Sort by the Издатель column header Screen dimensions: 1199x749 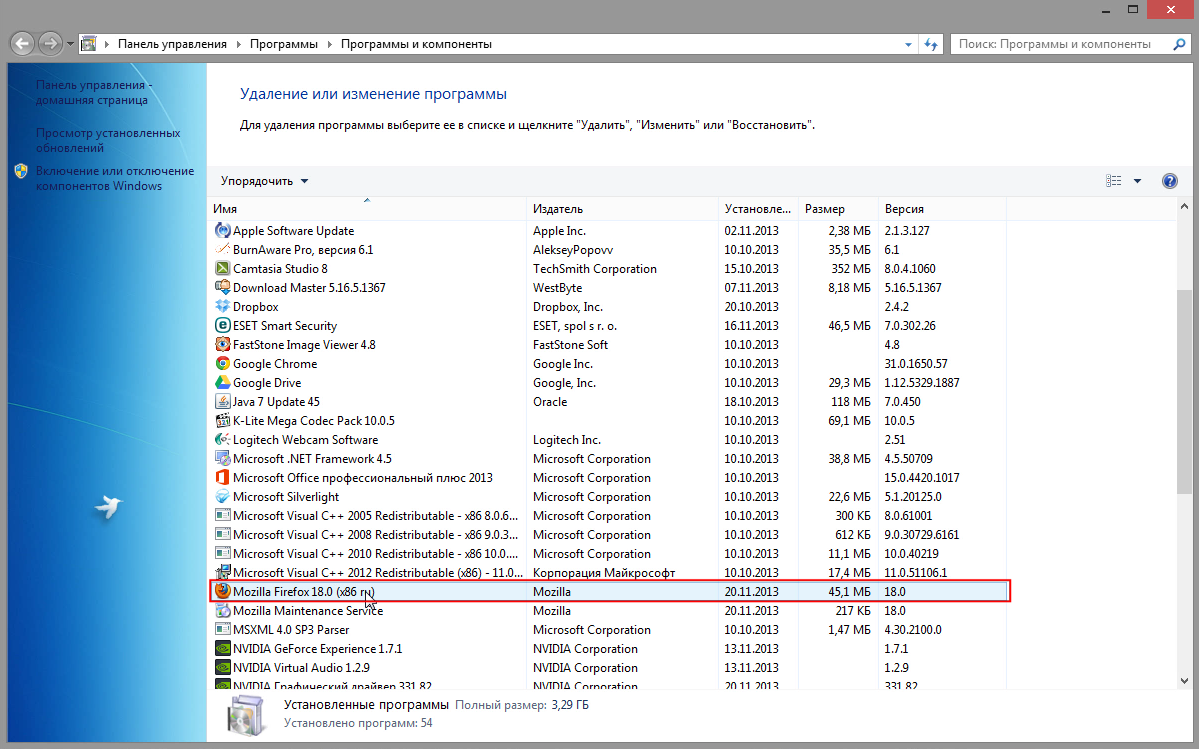[x=622, y=209]
